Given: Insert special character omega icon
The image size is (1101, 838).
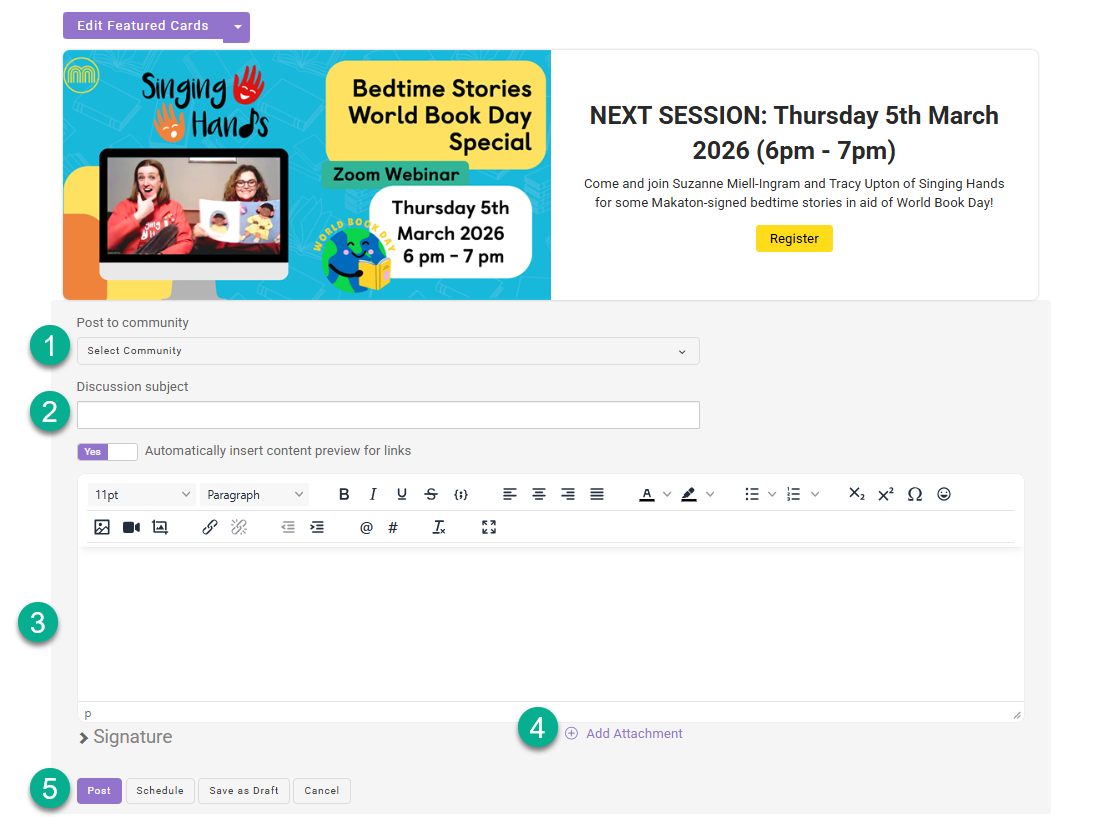Looking at the screenshot, I should point(914,495).
